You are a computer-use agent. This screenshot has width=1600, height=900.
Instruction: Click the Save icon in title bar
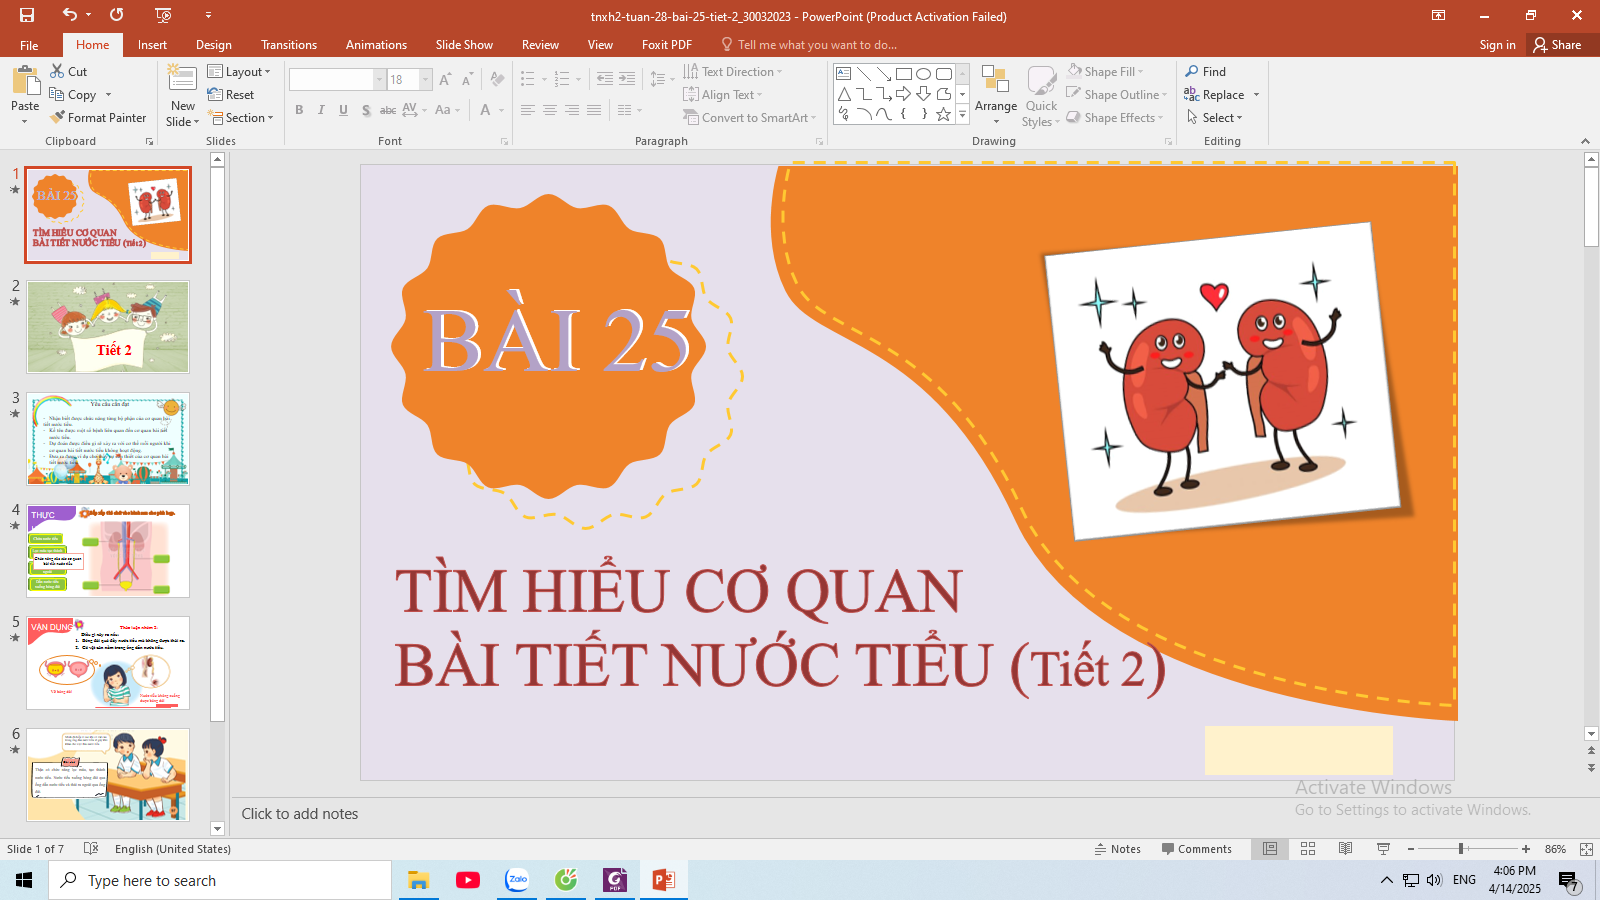click(27, 15)
